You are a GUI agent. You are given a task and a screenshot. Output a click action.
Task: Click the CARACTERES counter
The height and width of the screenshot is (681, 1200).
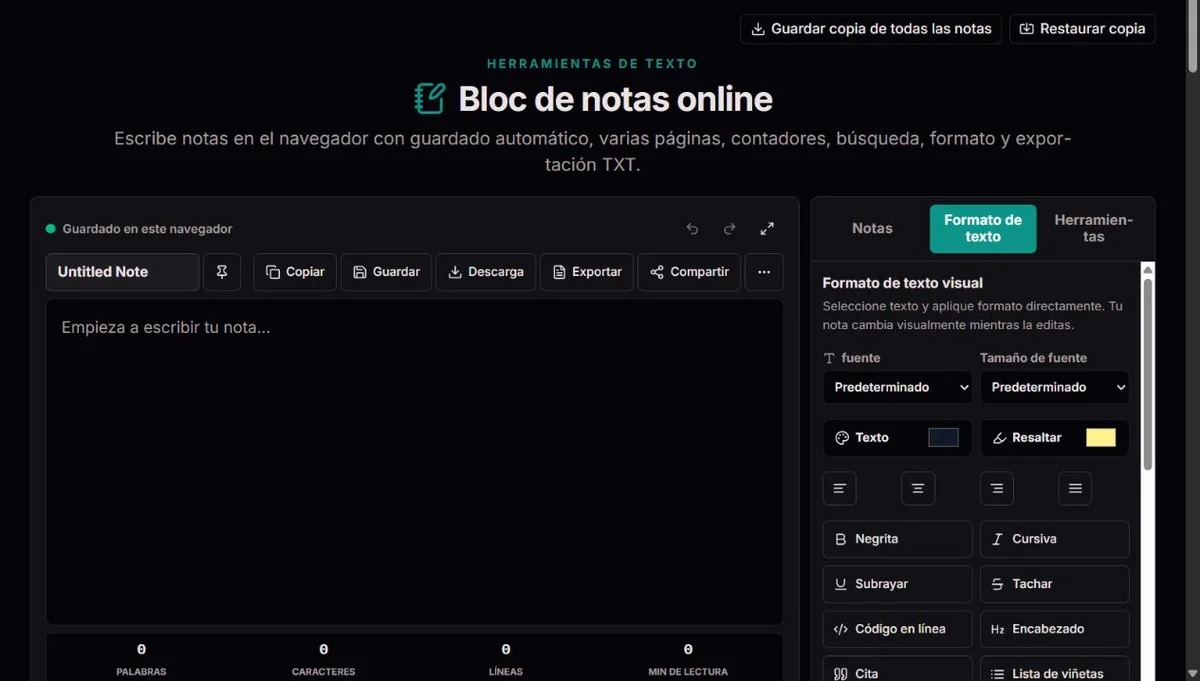click(323, 660)
